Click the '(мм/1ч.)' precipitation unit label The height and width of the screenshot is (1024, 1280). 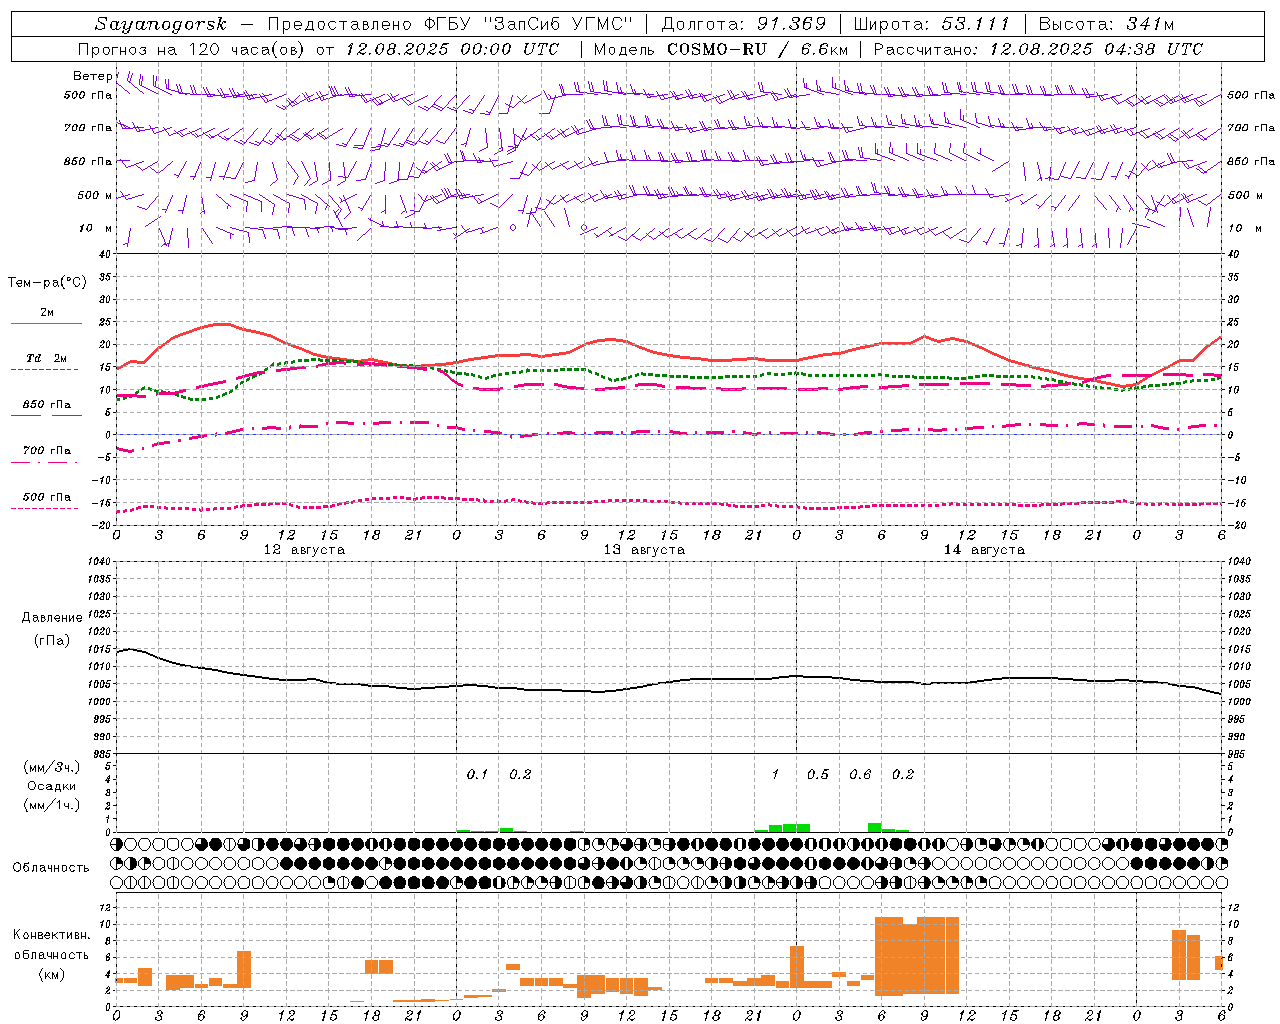pos(52,805)
